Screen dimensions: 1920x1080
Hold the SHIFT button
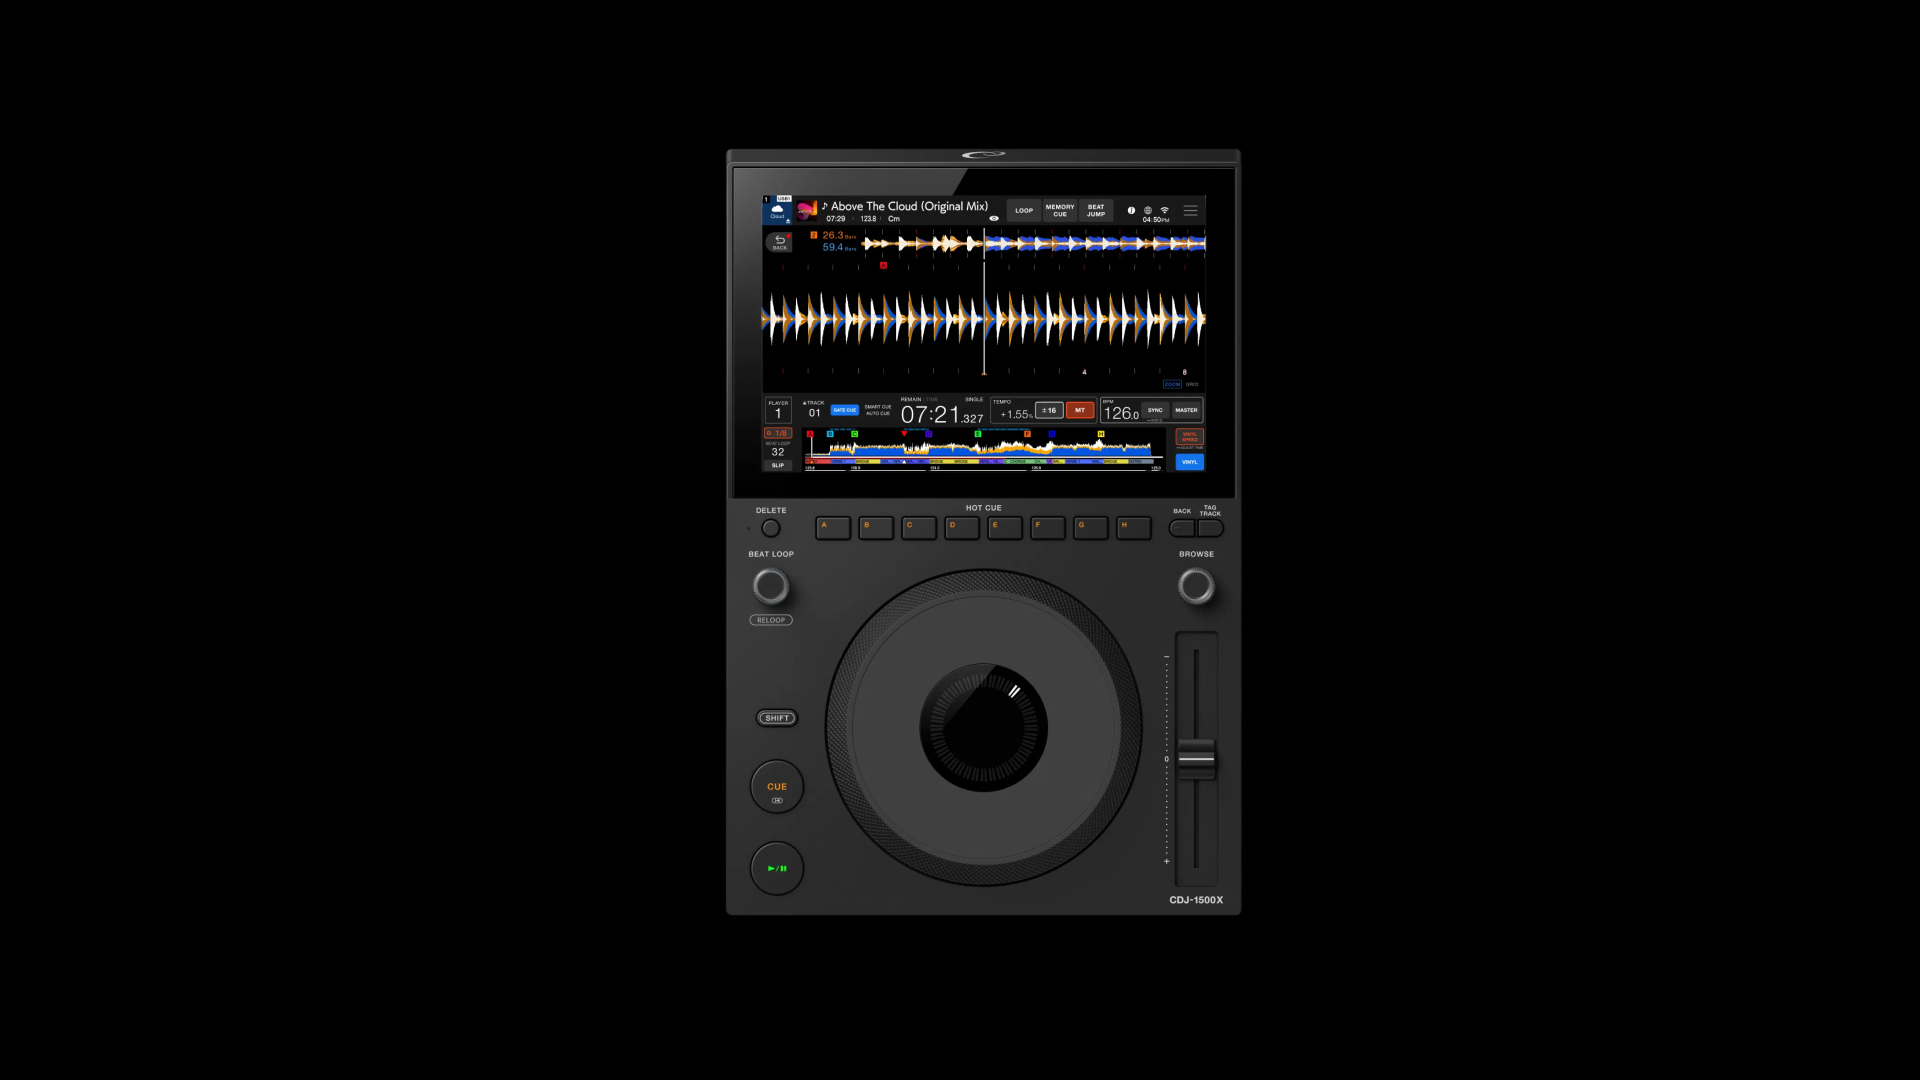coord(777,718)
